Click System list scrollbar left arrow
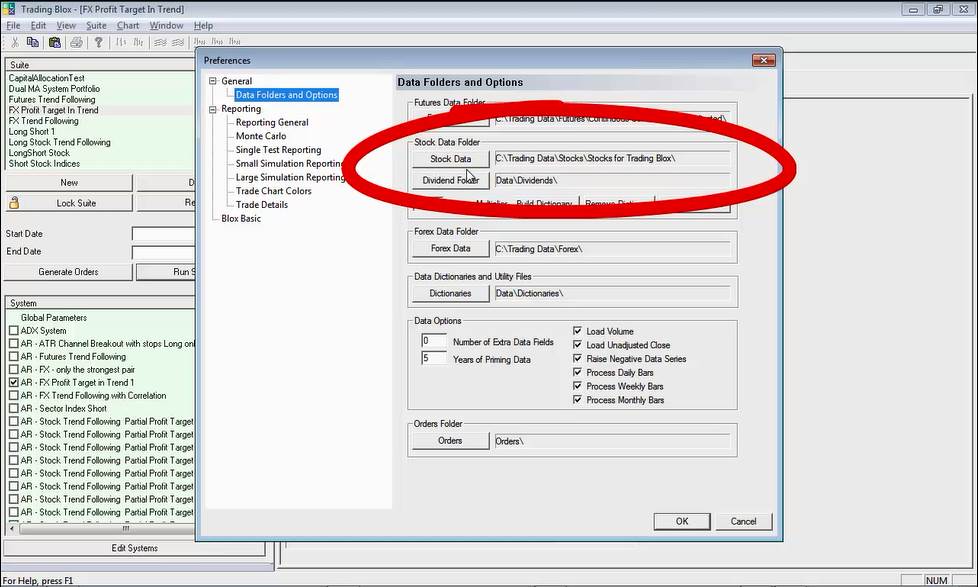978x587 pixels. [x=12, y=529]
